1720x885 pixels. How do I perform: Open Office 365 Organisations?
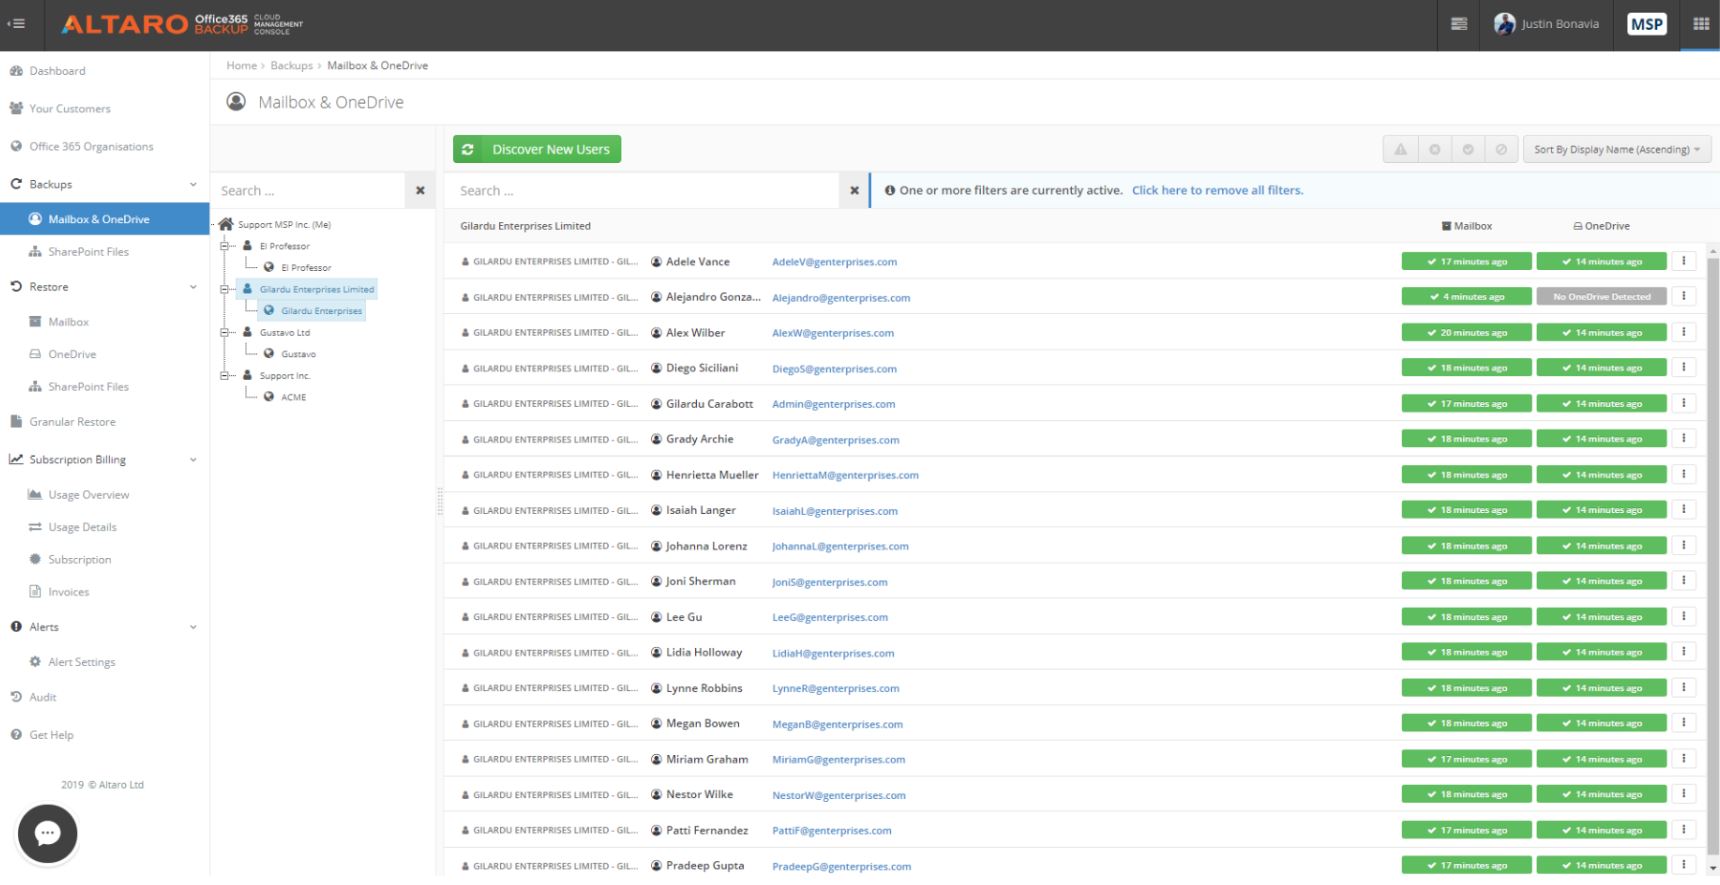tap(91, 146)
